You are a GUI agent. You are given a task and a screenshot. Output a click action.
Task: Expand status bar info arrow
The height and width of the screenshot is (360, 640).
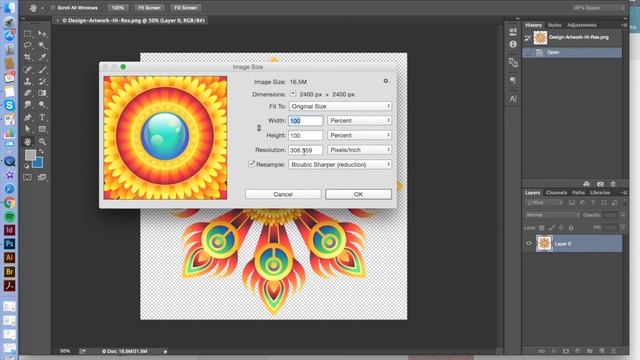click(165, 351)
